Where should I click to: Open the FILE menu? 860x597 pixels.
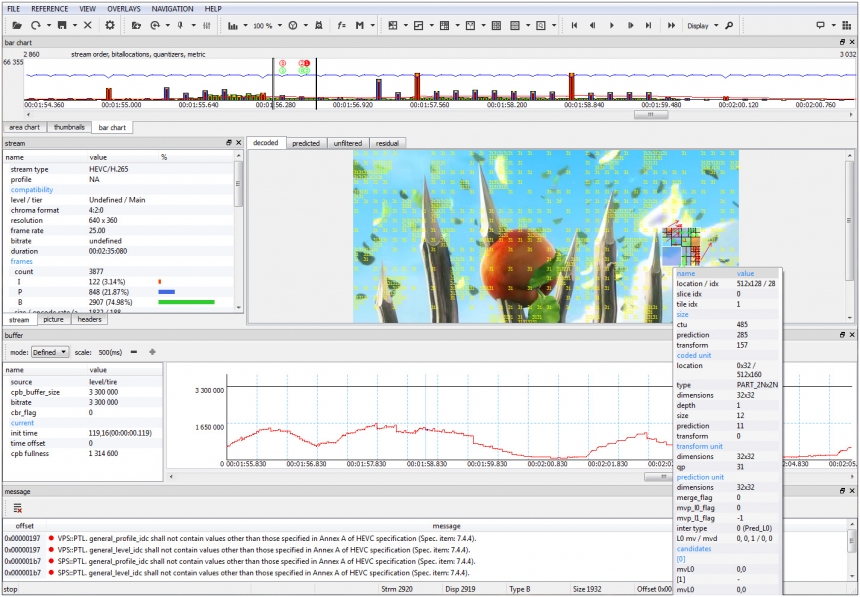point(14,9)
